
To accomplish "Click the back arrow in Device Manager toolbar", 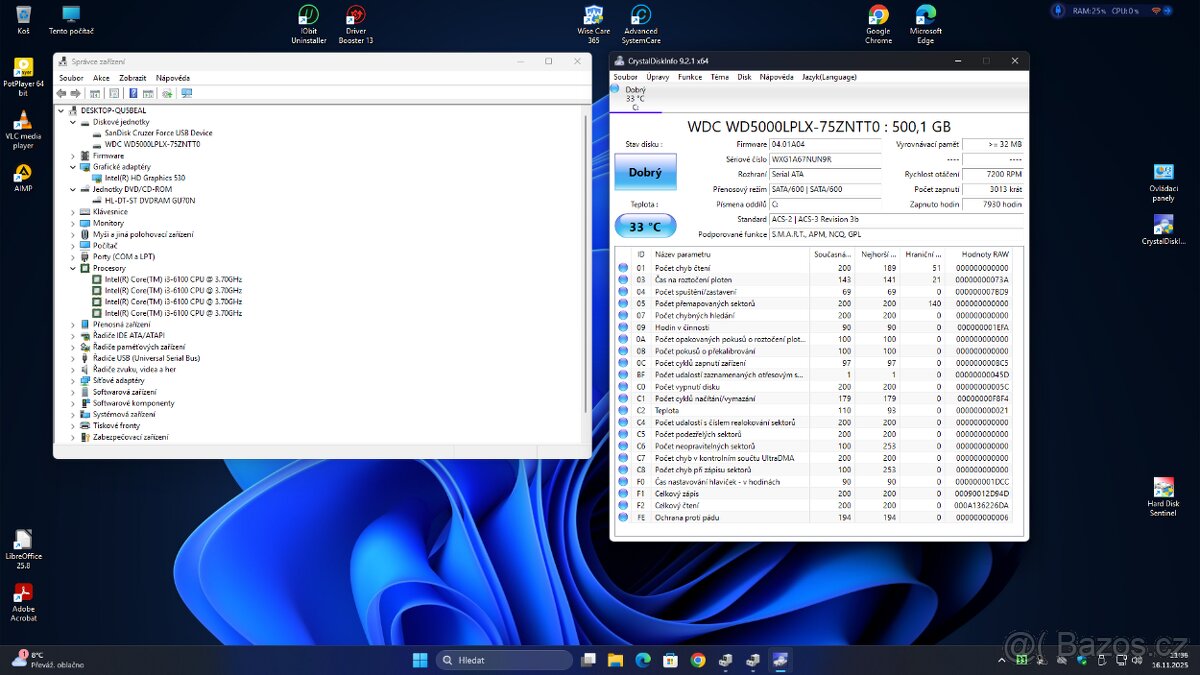I will coord(62,93).
